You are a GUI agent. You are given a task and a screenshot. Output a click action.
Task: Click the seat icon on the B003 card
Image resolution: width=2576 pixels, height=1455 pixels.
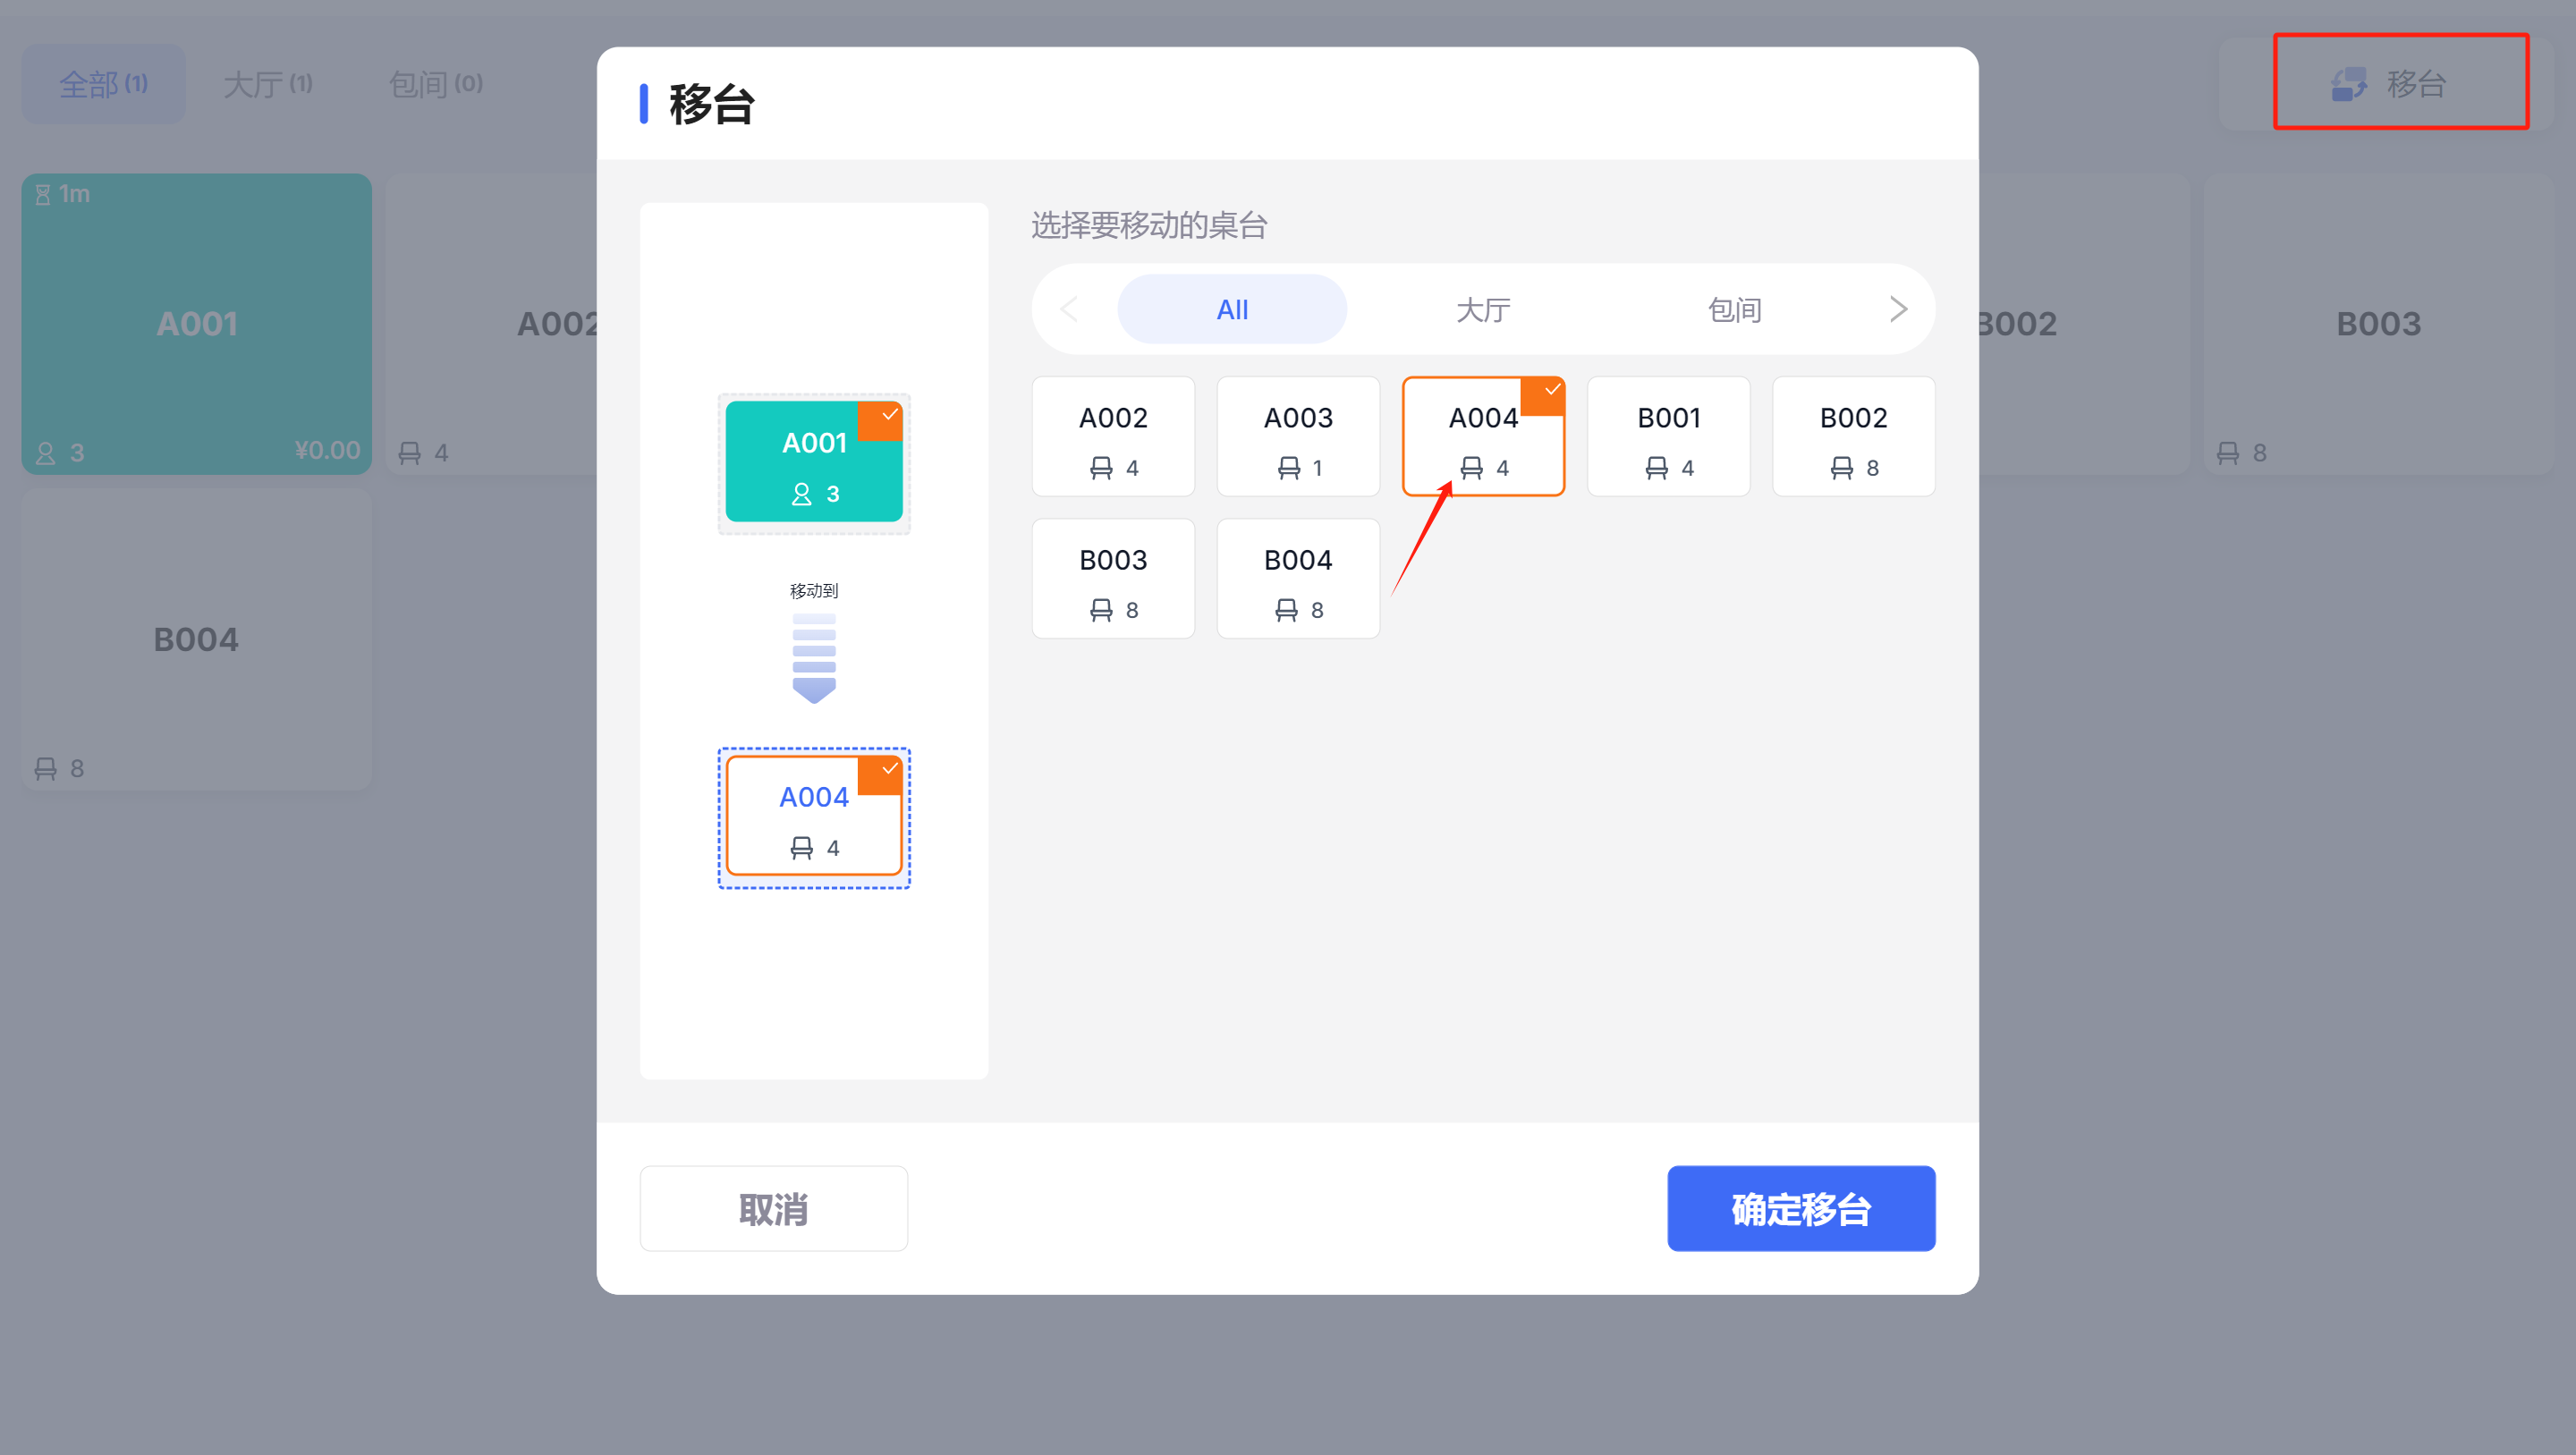[1101, 610]
